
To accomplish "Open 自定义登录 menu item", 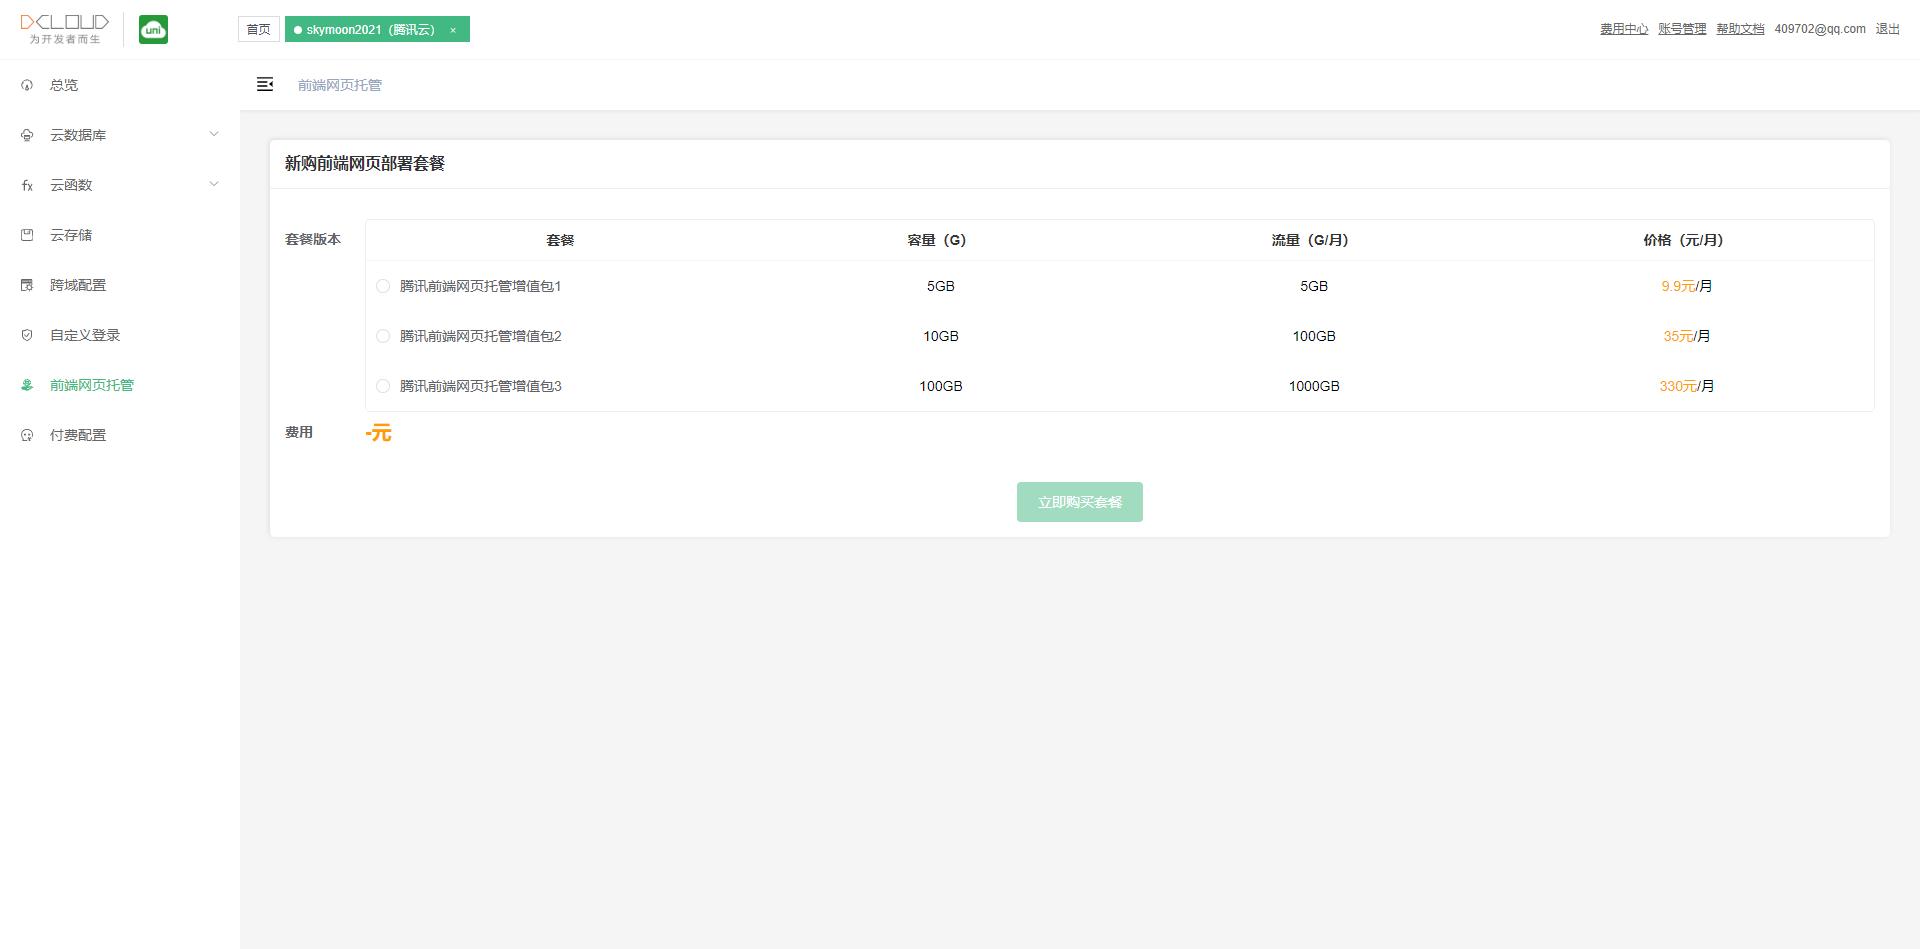I will [x=120, y=335].
